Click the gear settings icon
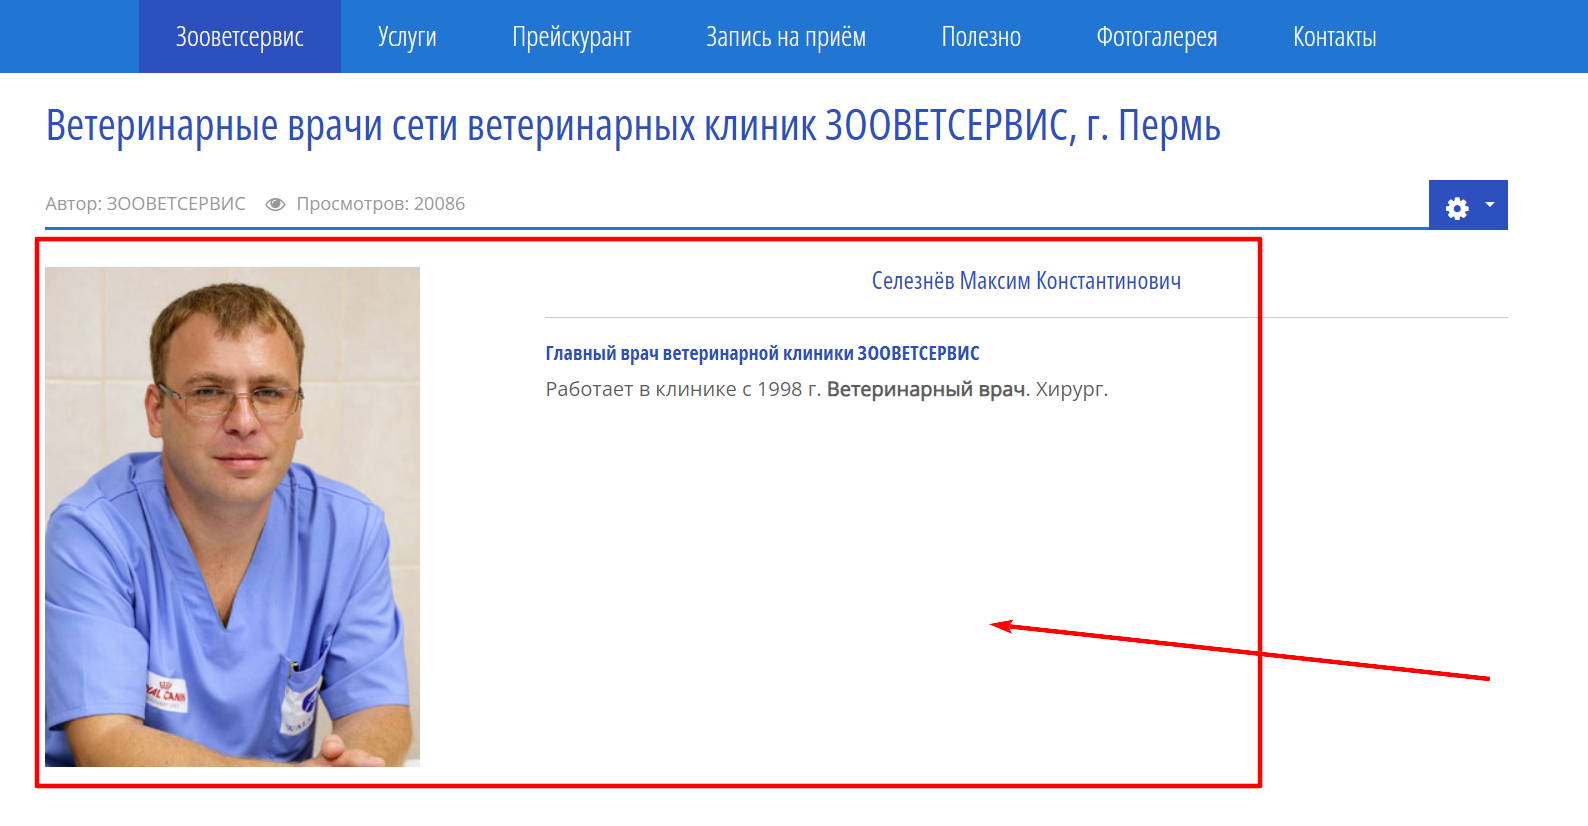The image size is (1588, 826). [x=1457, y=207]
